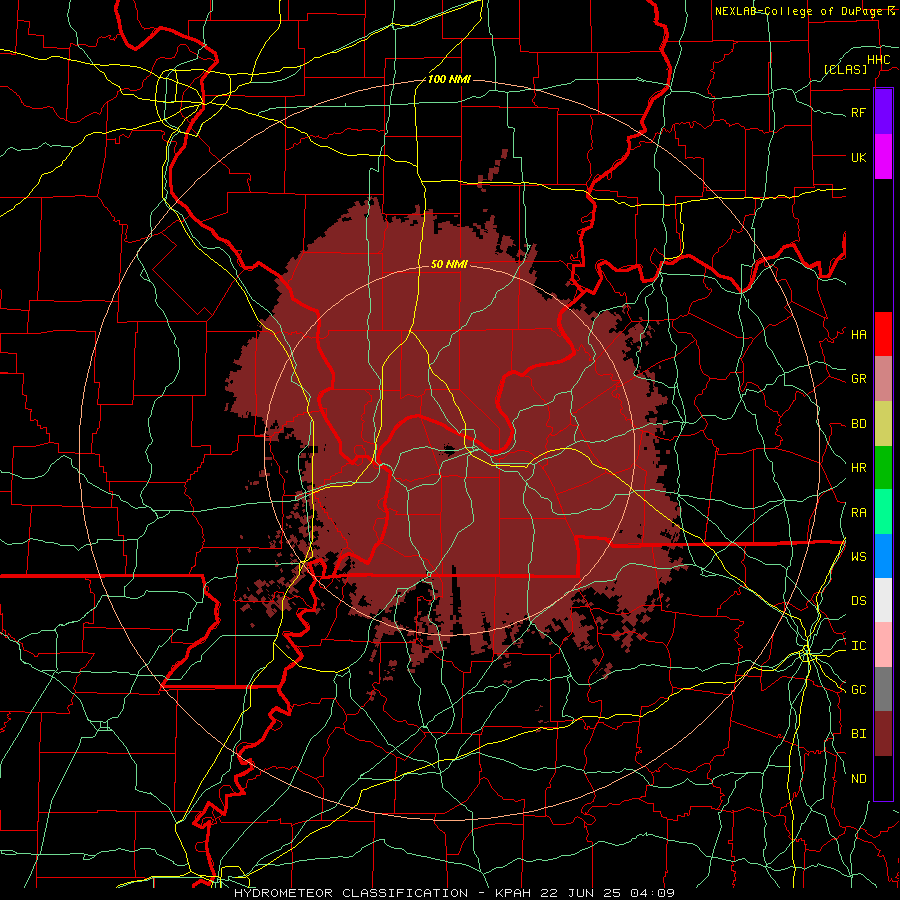The image size is (900, 900).
Task: Click the WS blue legend swatch
Action: 883,556
